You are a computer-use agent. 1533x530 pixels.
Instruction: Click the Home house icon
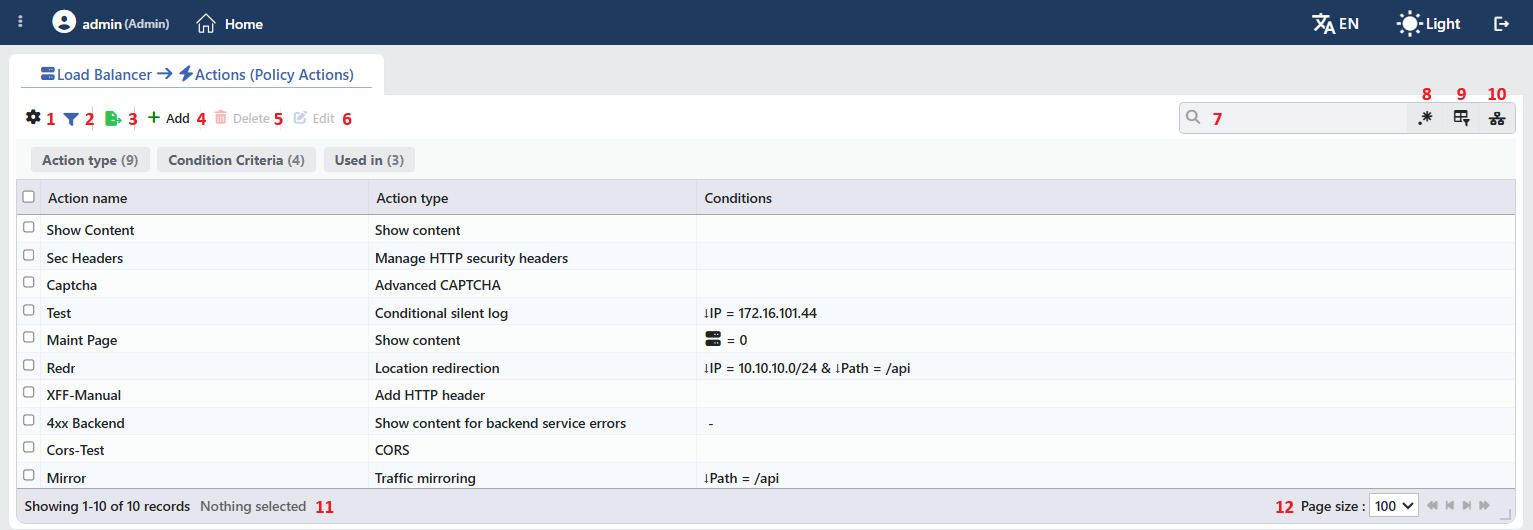(206, 23)
